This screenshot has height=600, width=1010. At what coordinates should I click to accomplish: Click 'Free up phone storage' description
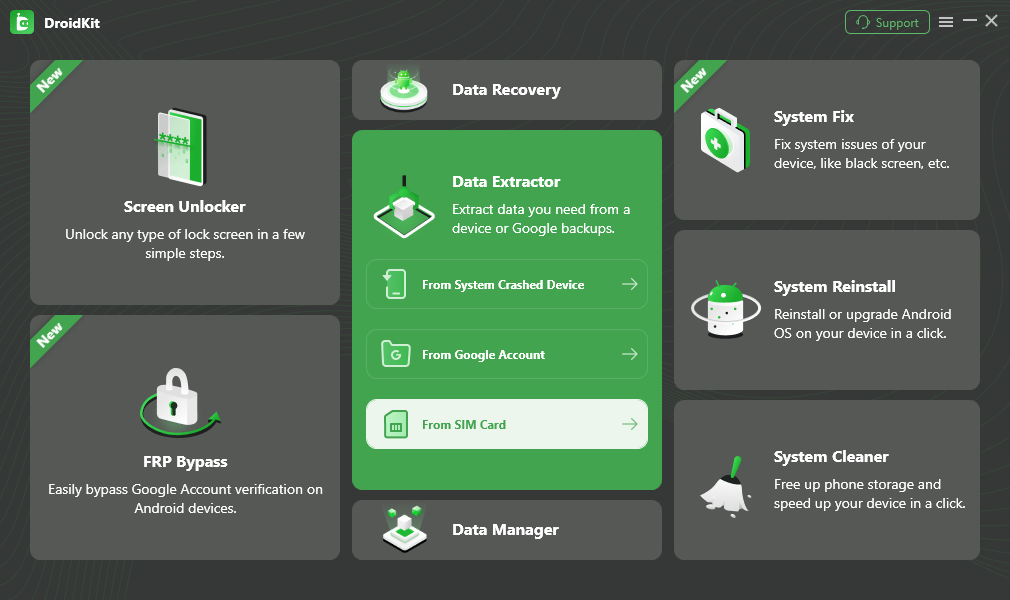[x=870, y=494]
